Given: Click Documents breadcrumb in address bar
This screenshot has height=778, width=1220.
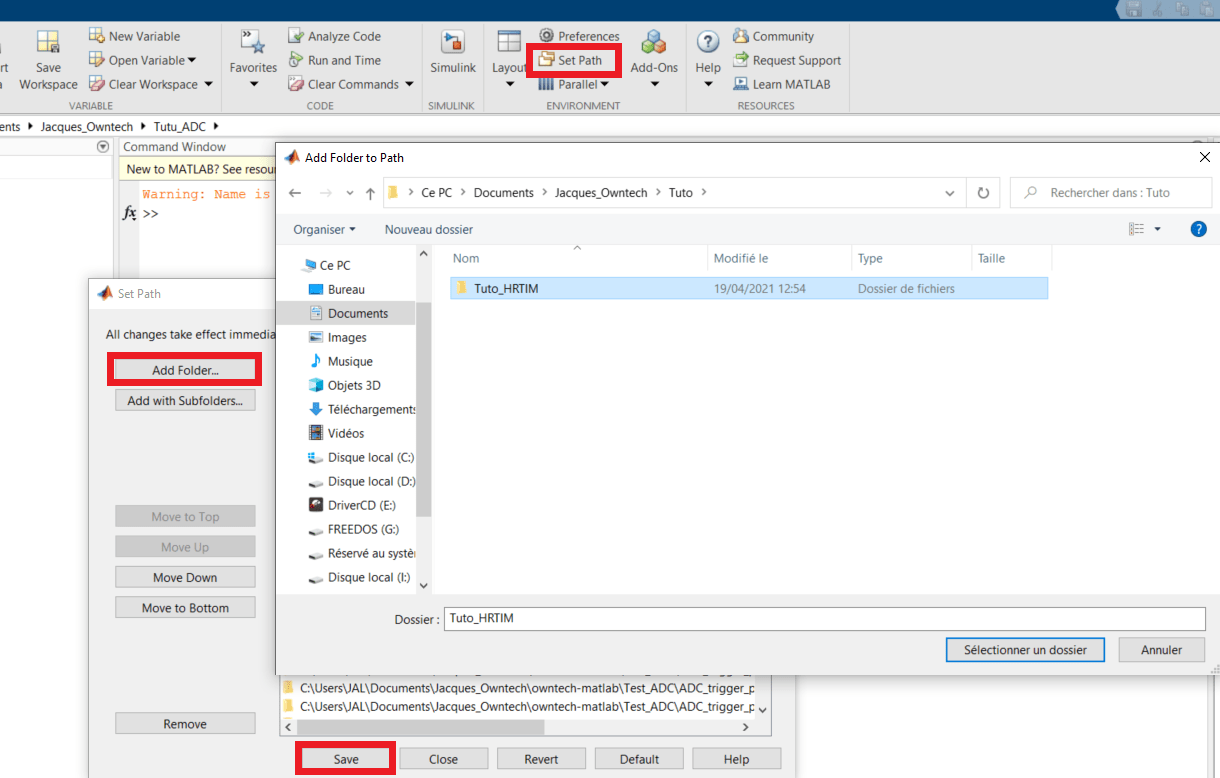Looking at the screenshot, I should point(504,193).
